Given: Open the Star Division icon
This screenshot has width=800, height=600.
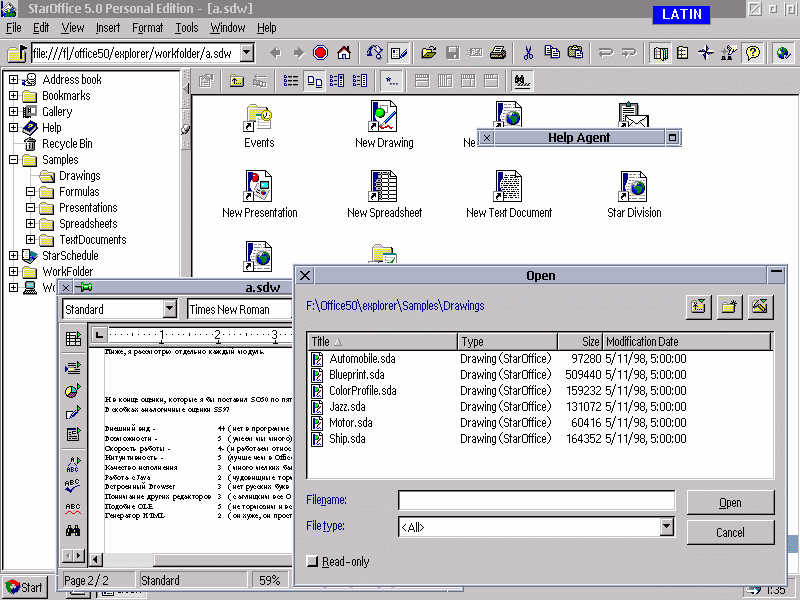Looking at the screenshot, I should coord(634,194).
